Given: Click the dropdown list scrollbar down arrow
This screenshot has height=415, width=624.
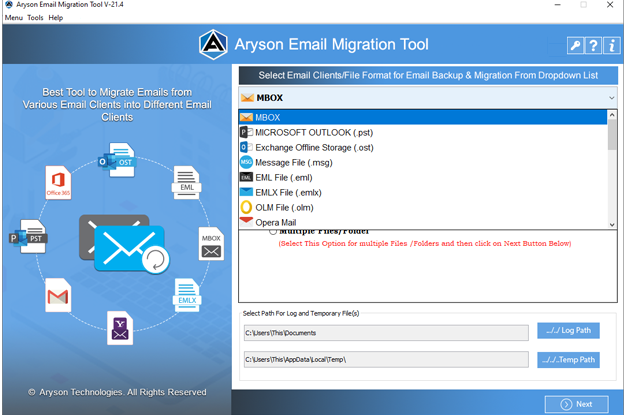Looking at the screenshot, I should tap(612, 225).
